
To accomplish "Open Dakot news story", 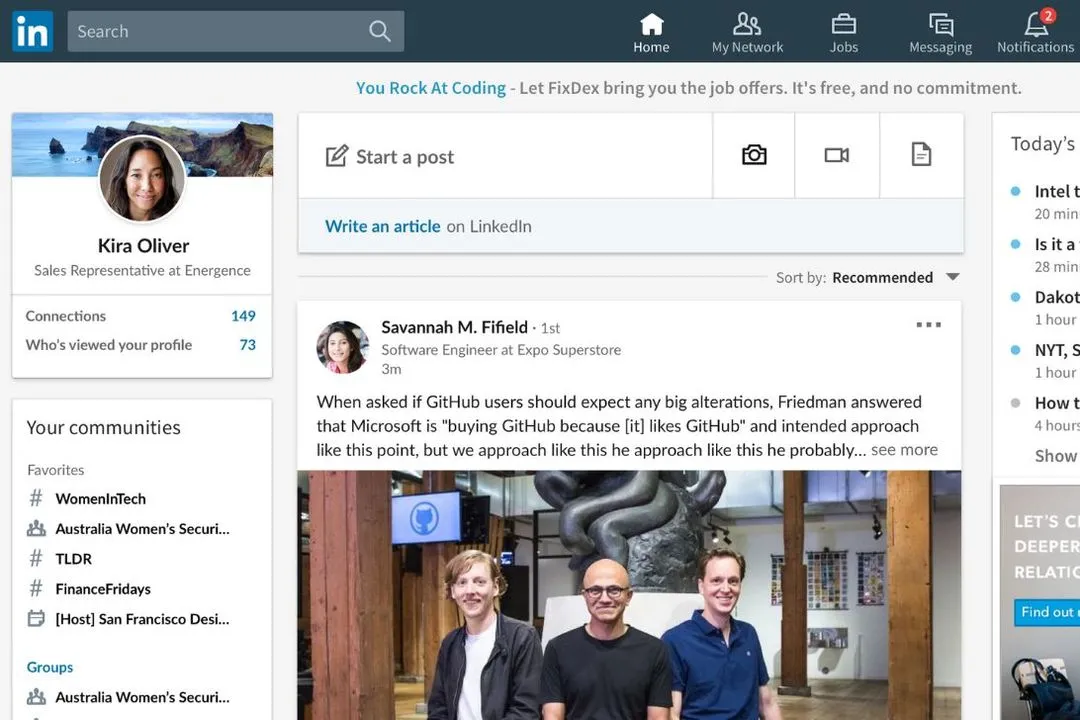I will pyautogui.click(x=1057, y=297).
